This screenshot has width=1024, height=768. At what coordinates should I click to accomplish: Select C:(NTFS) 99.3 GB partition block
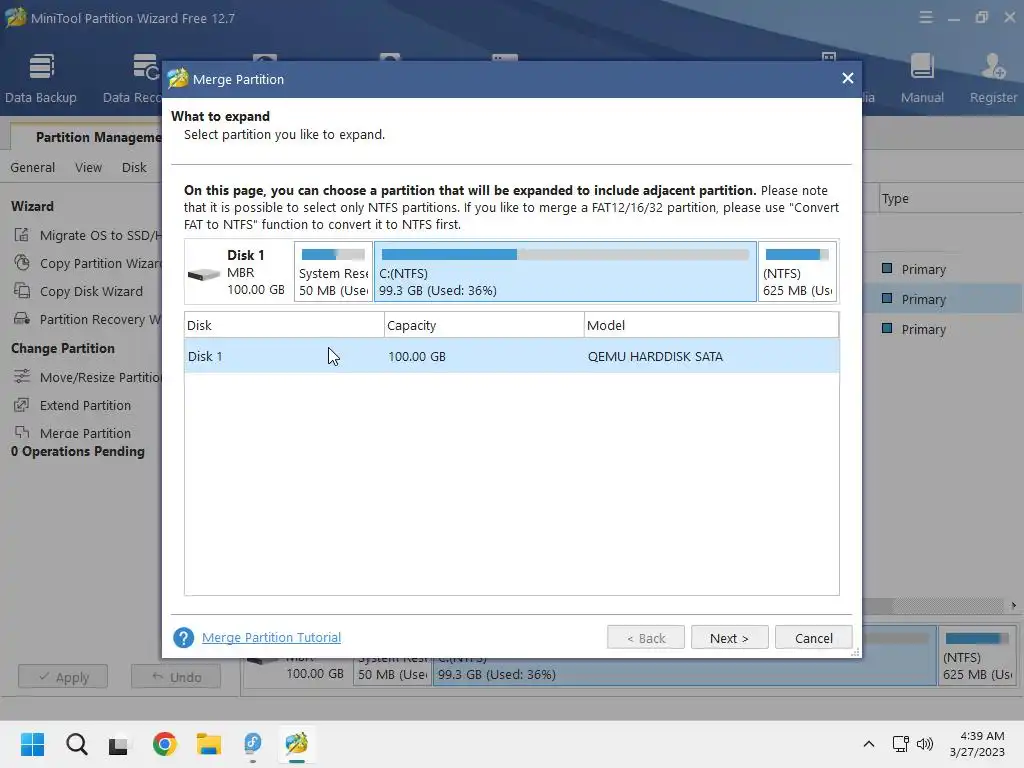[566, 272]
